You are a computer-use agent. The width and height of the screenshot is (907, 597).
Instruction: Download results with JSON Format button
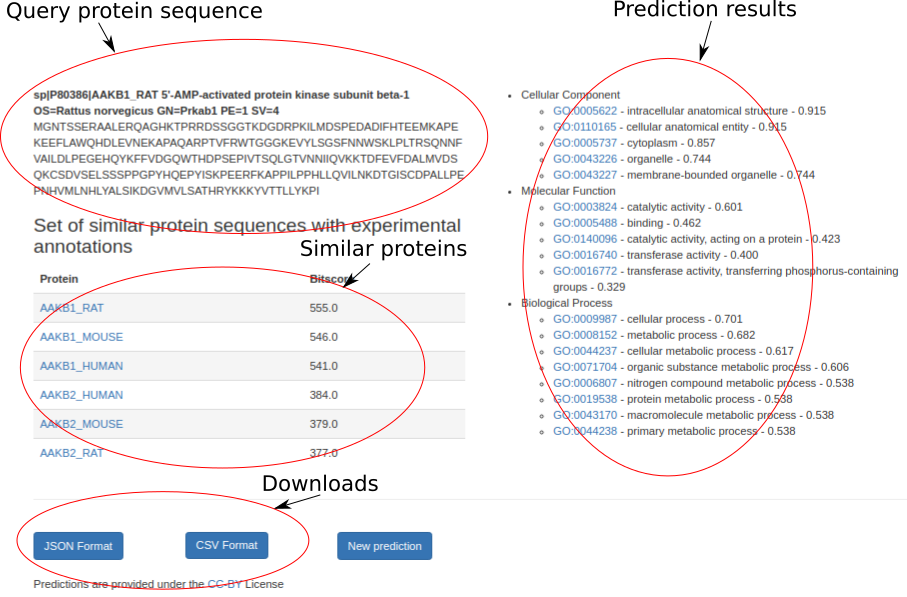point(78,546)
